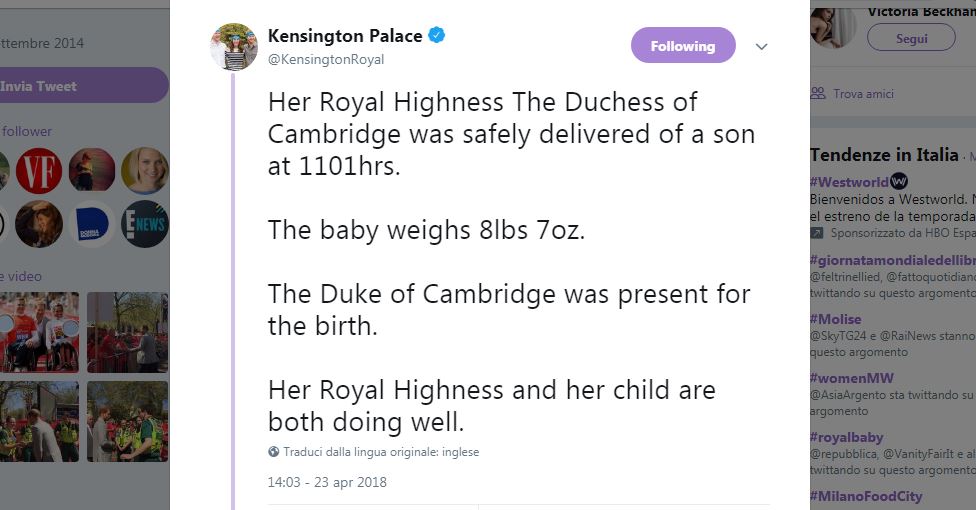This screenshot has width=976, height=510.
Task: Expand the tweet options chevron
Action: 761,47
